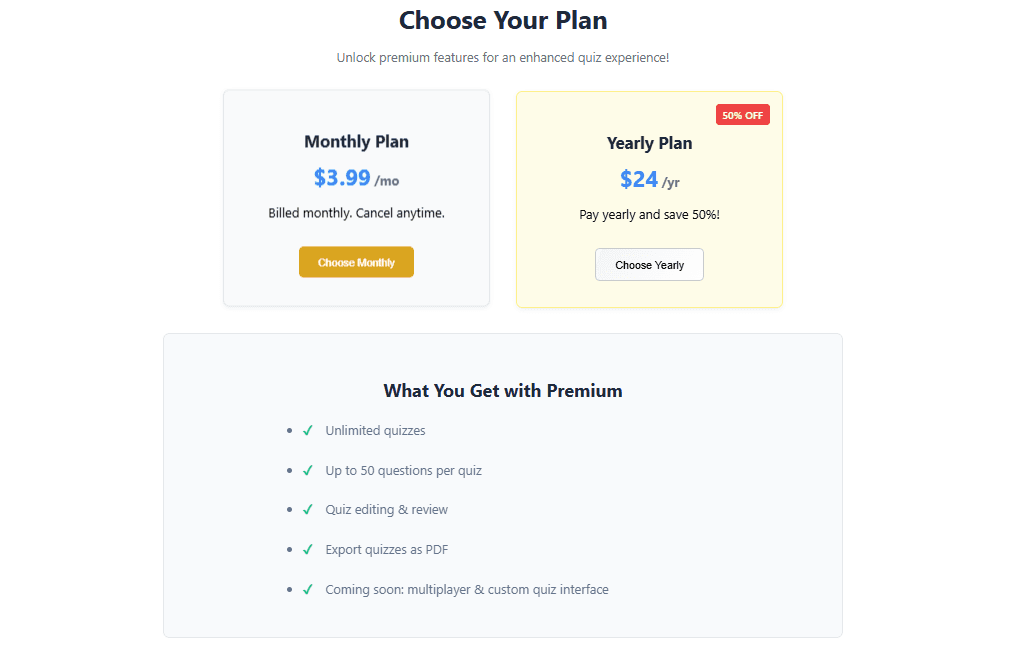The image size is (1036, 654).
Task: Click the checkmark beside Quiz editing & review
Action: (308, 509)
